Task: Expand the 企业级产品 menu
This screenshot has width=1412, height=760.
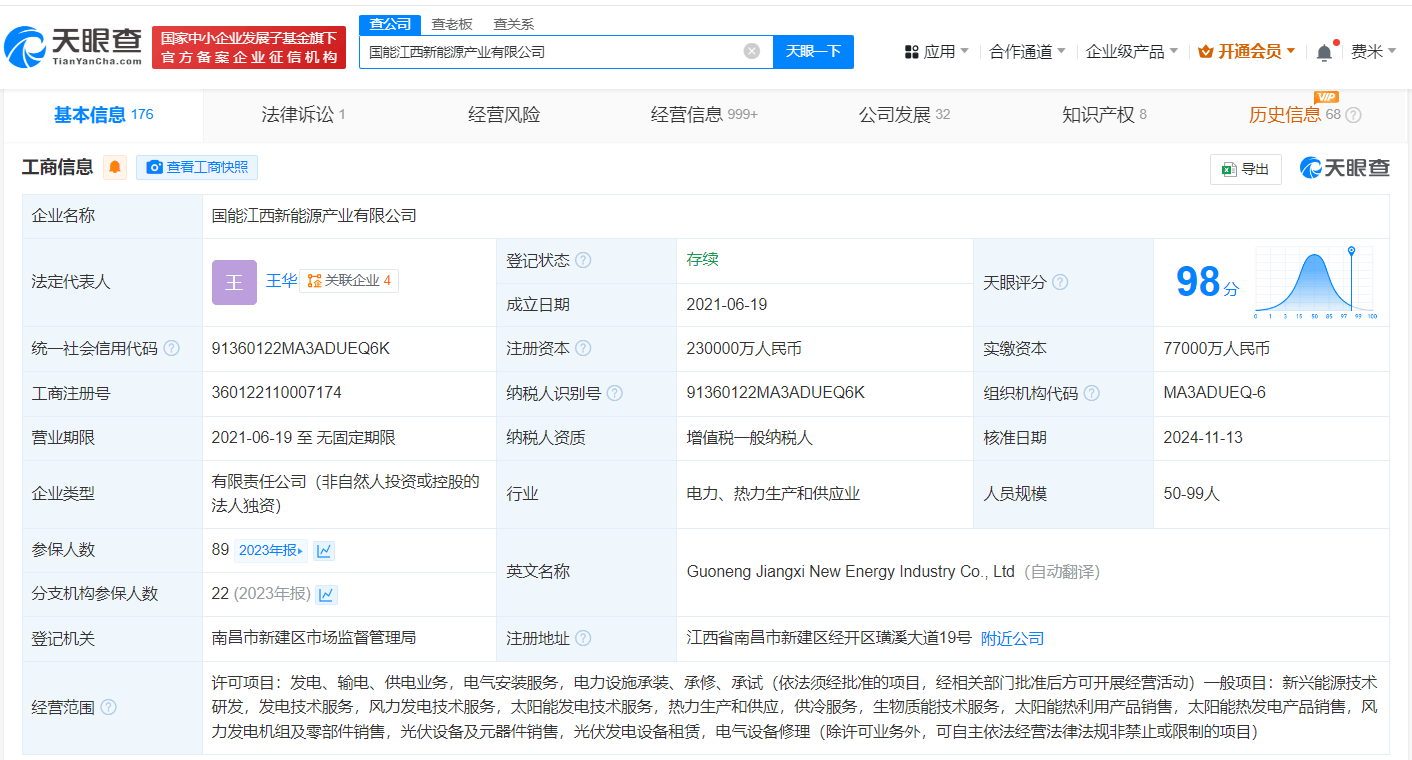Action: (1131, 52)
